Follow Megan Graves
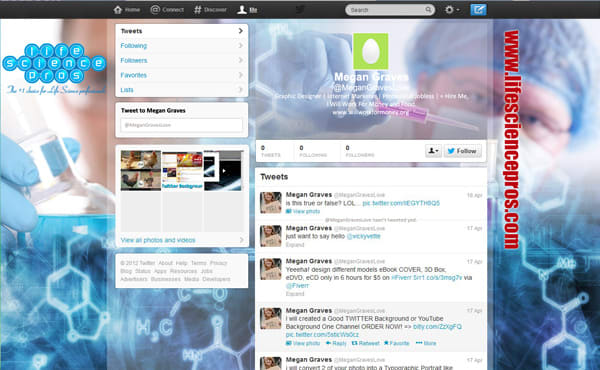 [463, 151]
